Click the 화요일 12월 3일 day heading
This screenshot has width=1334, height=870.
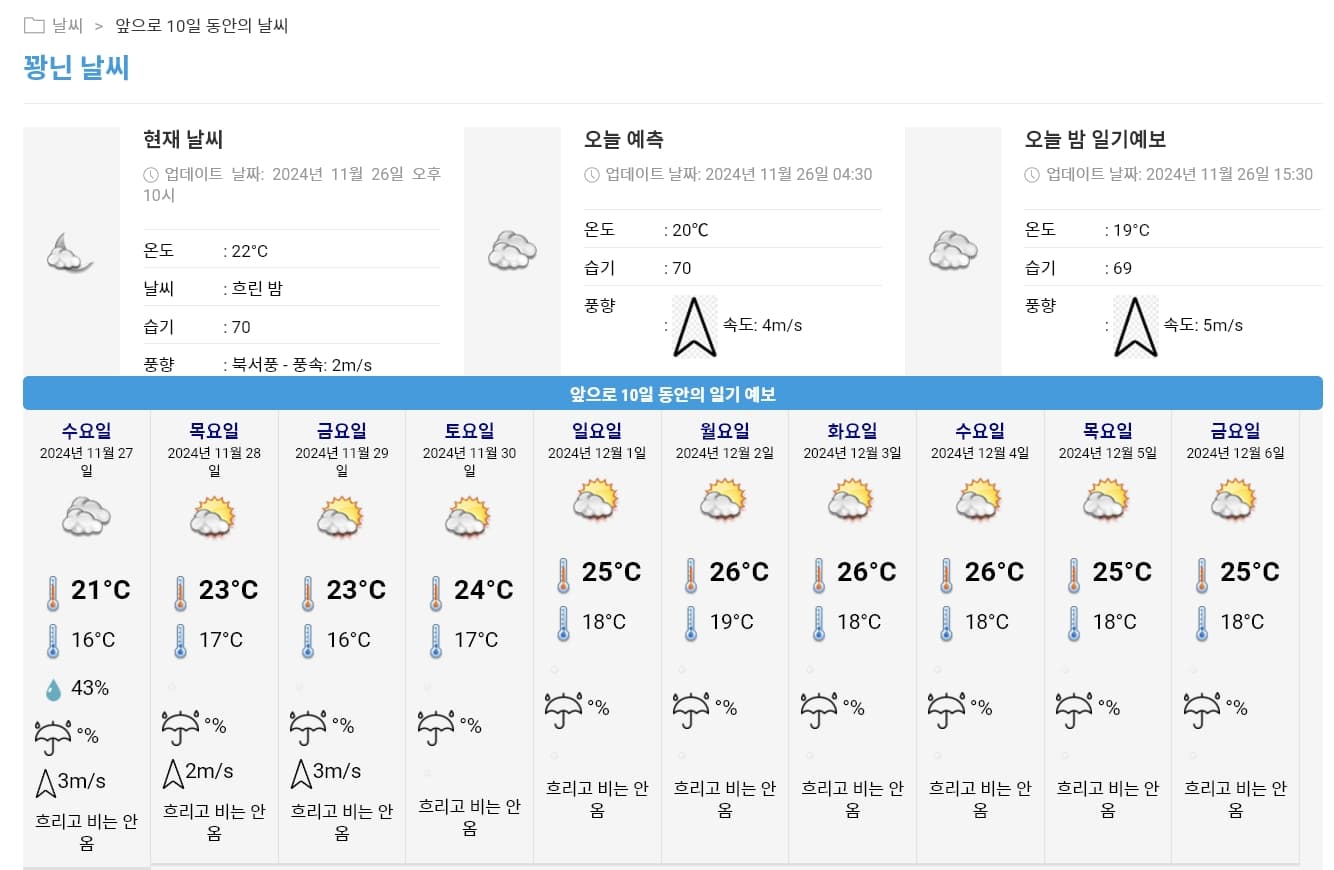tap(852, 431)
